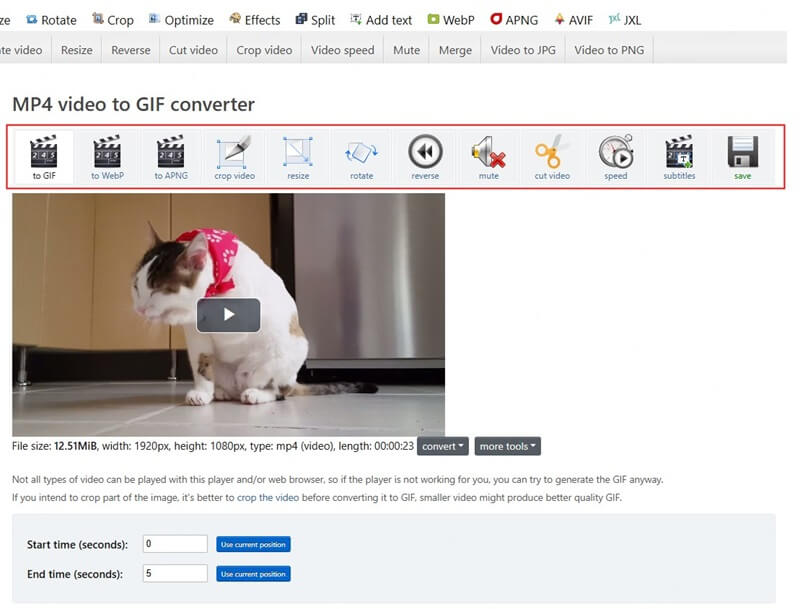
Task: Select the rotate tool
Action: (x=361, y=157)
